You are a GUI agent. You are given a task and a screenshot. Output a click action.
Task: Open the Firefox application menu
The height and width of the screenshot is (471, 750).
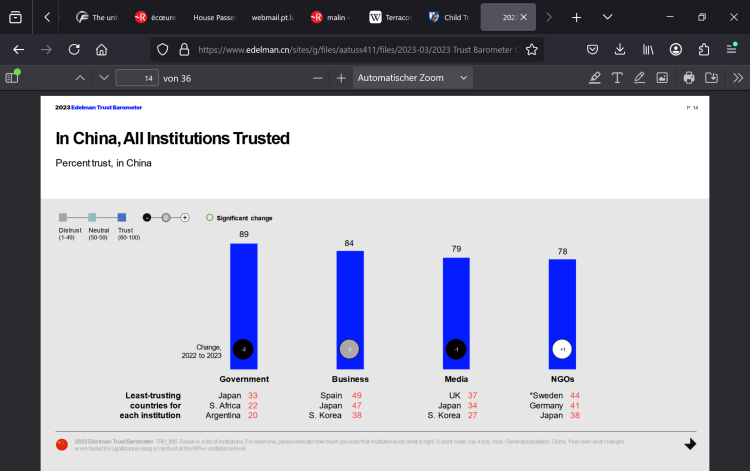tap(731, 49)
